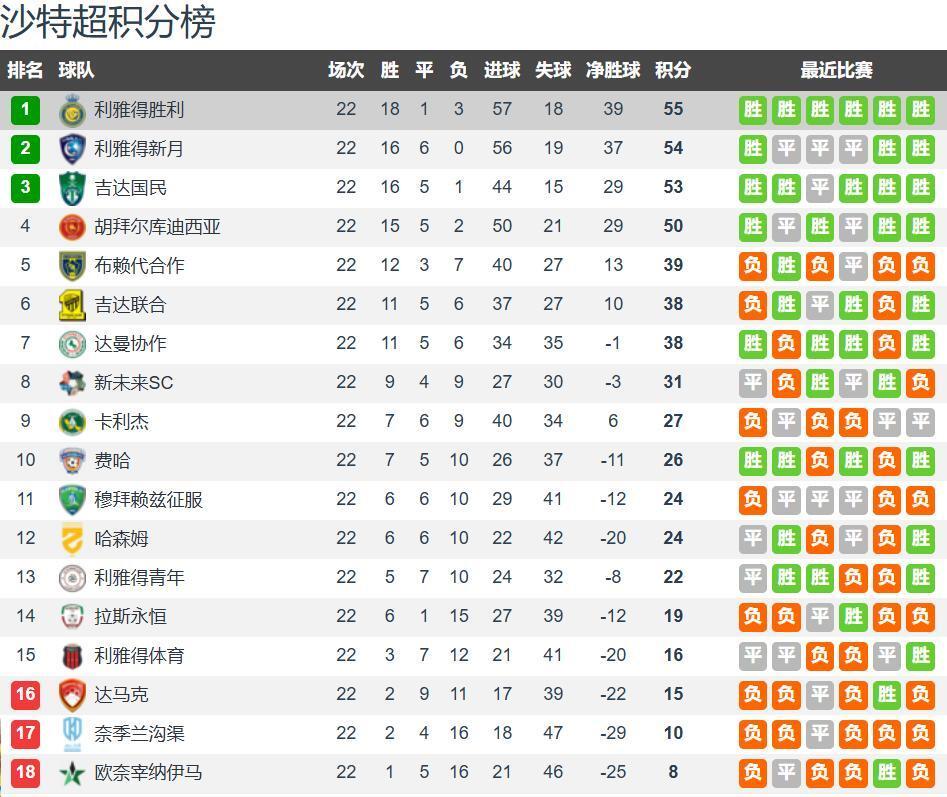Click the 奈季兰沟渠 team logo
947x797 pixels.
tap(72, 733)
